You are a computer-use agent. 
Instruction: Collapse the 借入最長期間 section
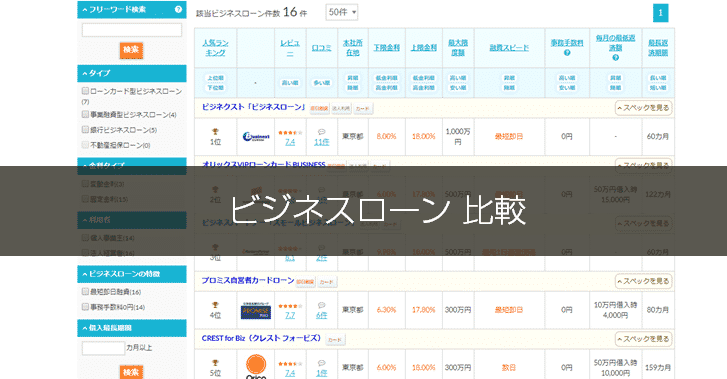pyautogui.click(x=132, y=328)
